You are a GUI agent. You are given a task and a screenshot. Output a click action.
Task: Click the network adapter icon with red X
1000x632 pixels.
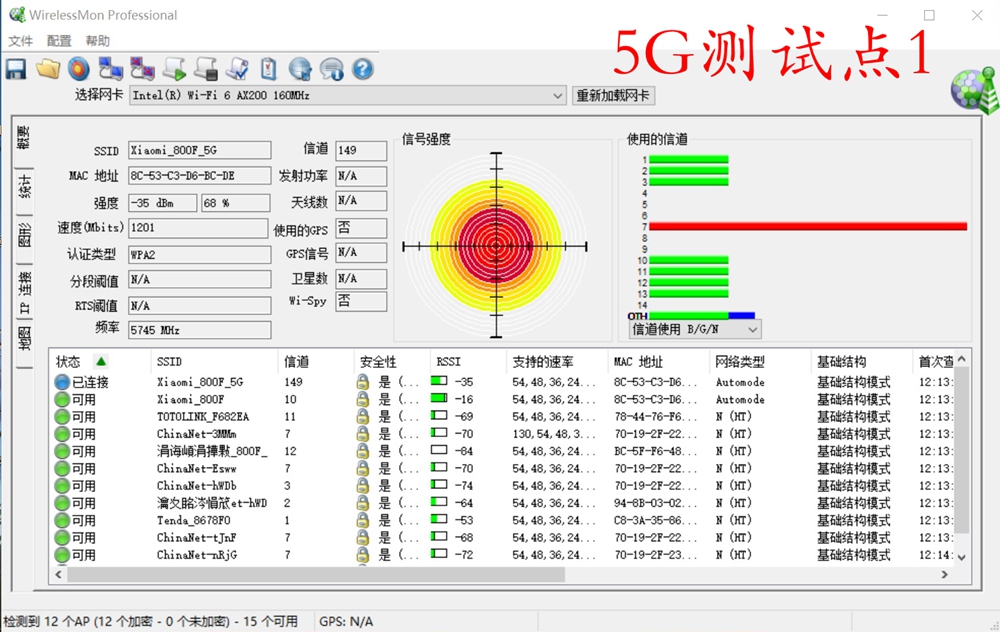144,68
